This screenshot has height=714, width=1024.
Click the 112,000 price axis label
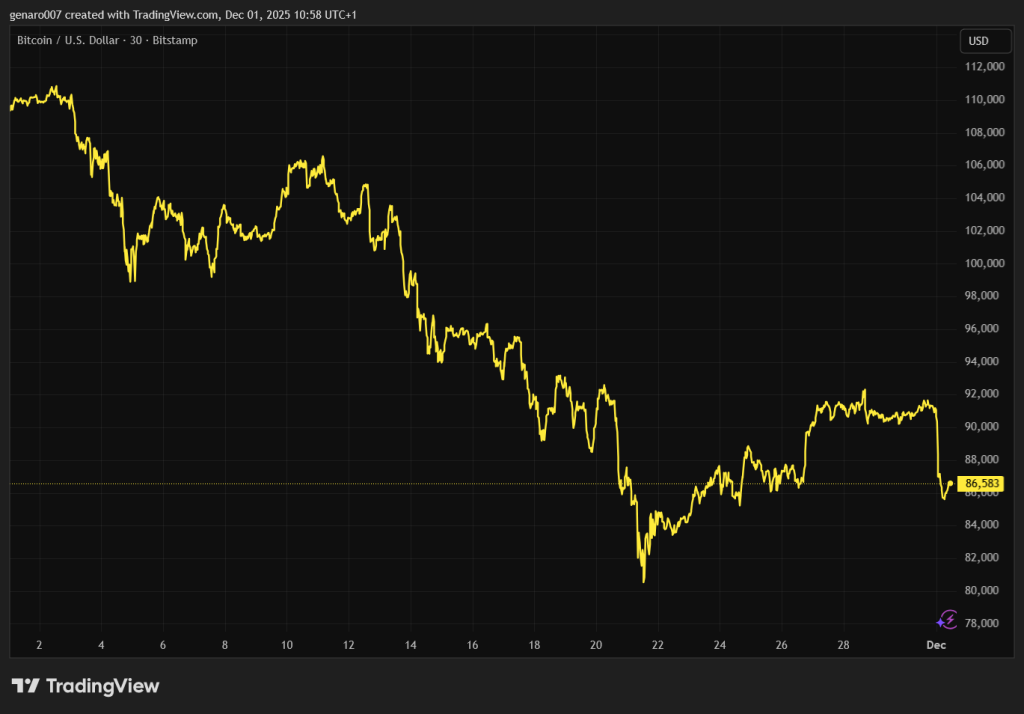[985, 67]
